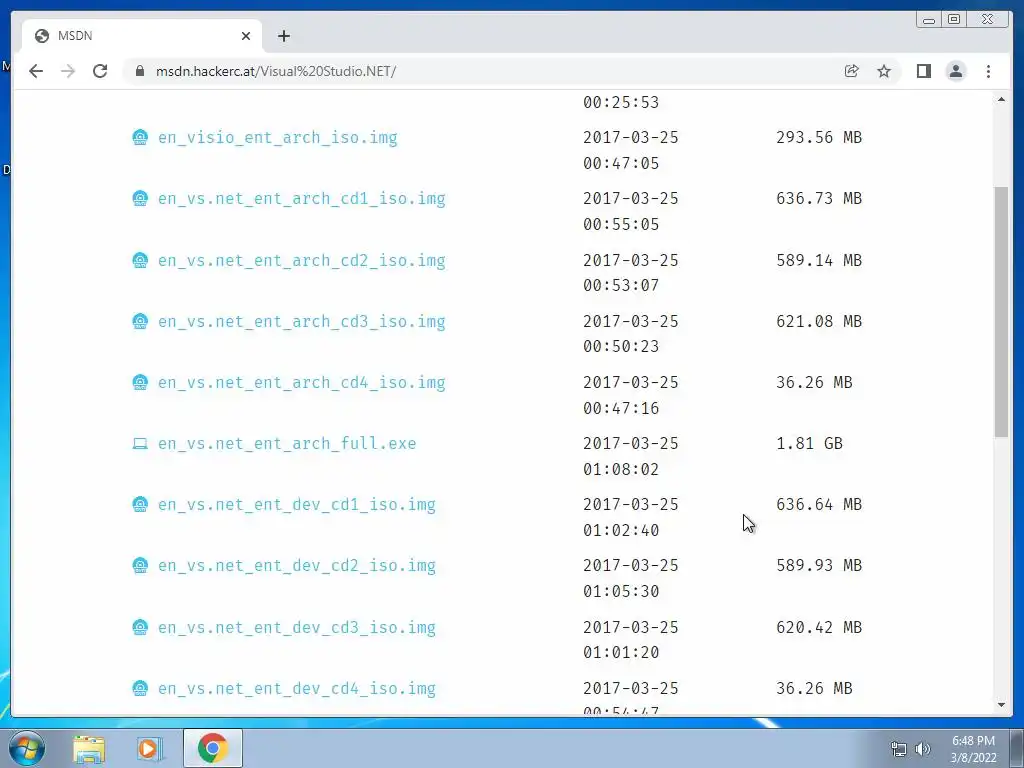Download en_vs.net_ent_arch_full.exe link
This screenshot has width=1024, height=768.
click(287, 444)
